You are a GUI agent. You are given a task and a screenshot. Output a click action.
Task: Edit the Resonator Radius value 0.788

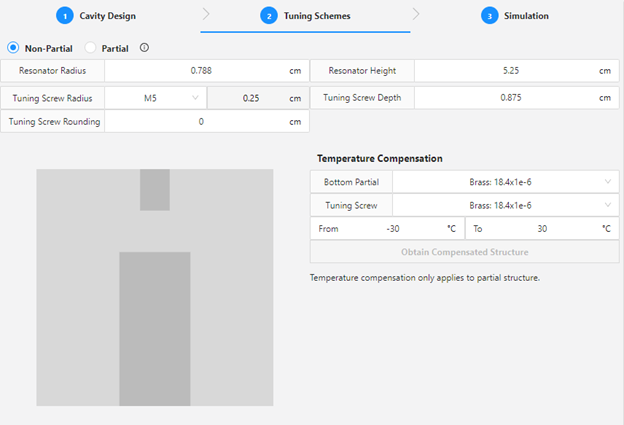(x=207, y=71)
